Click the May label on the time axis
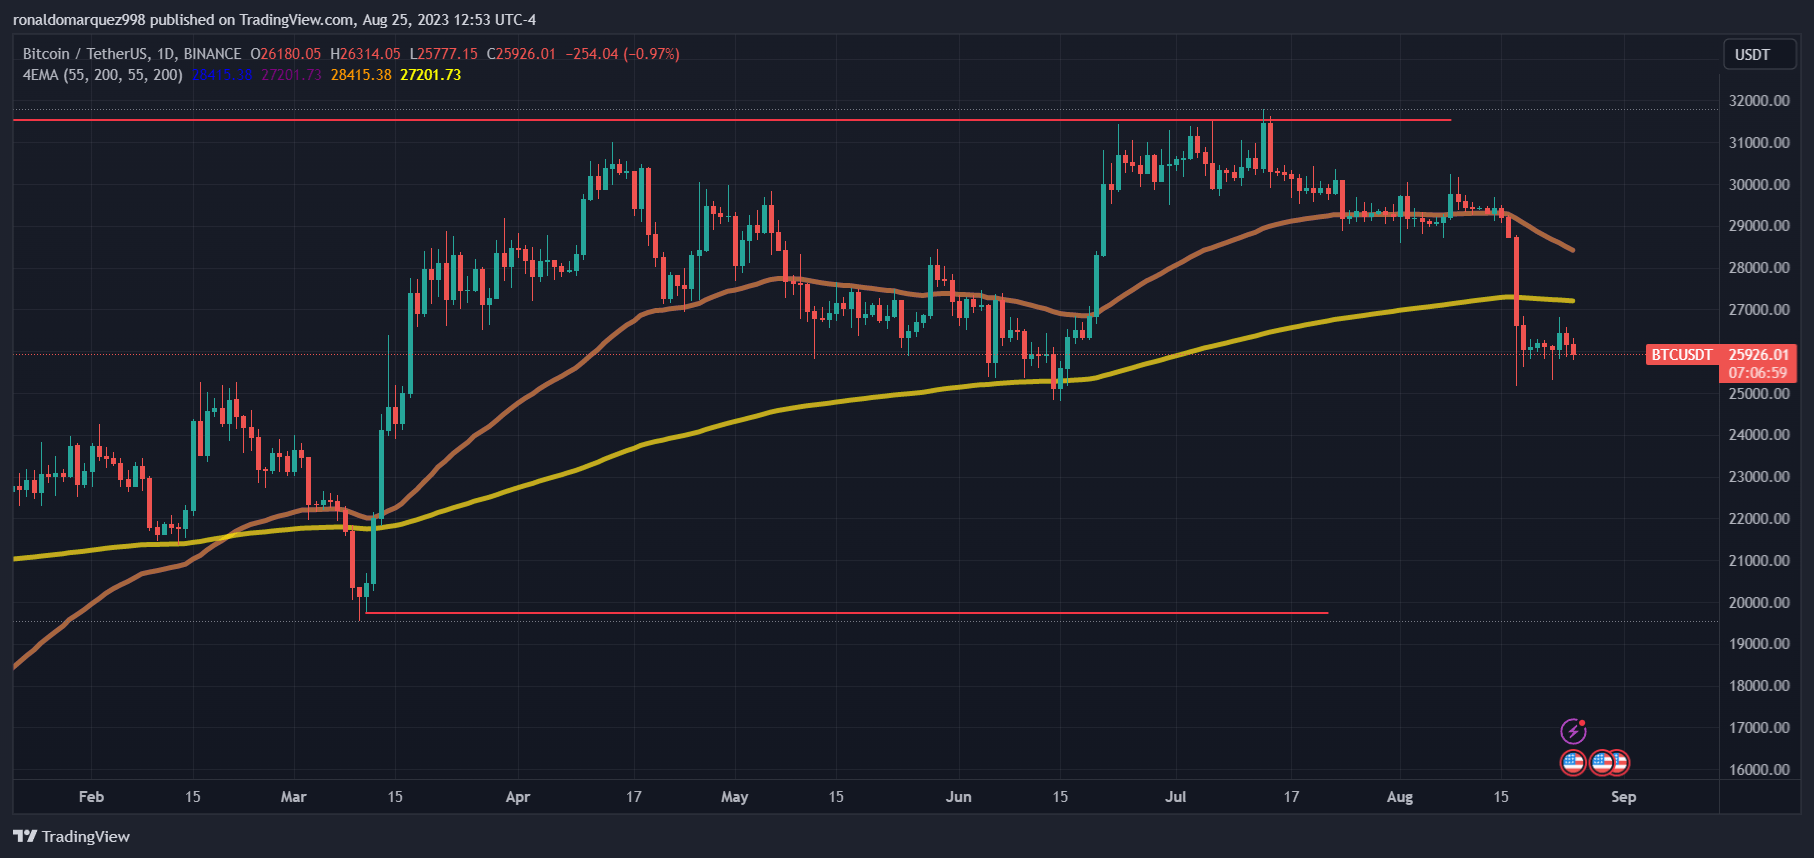The width and height of the screenshot is (1814, 858). tap(735, 797)
